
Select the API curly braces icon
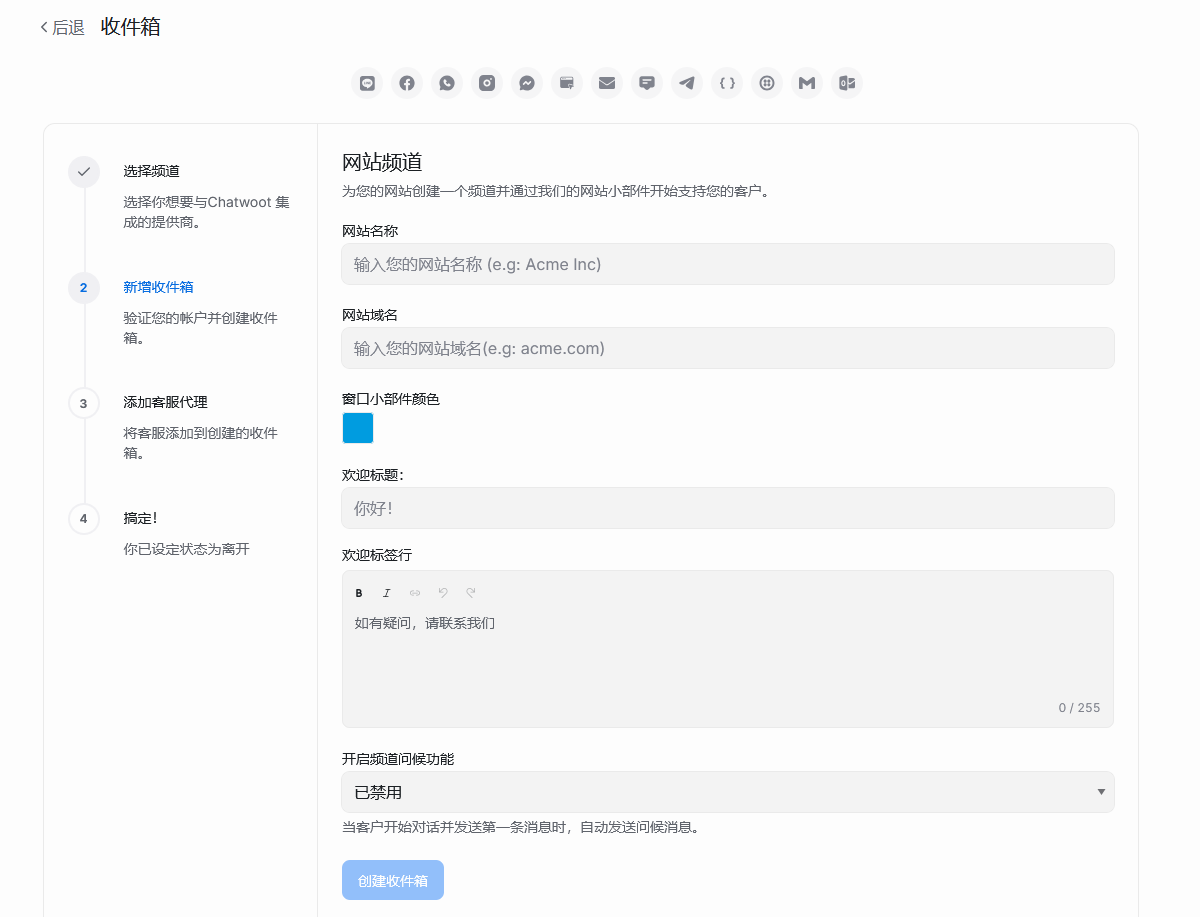click(x=727, y=83)
